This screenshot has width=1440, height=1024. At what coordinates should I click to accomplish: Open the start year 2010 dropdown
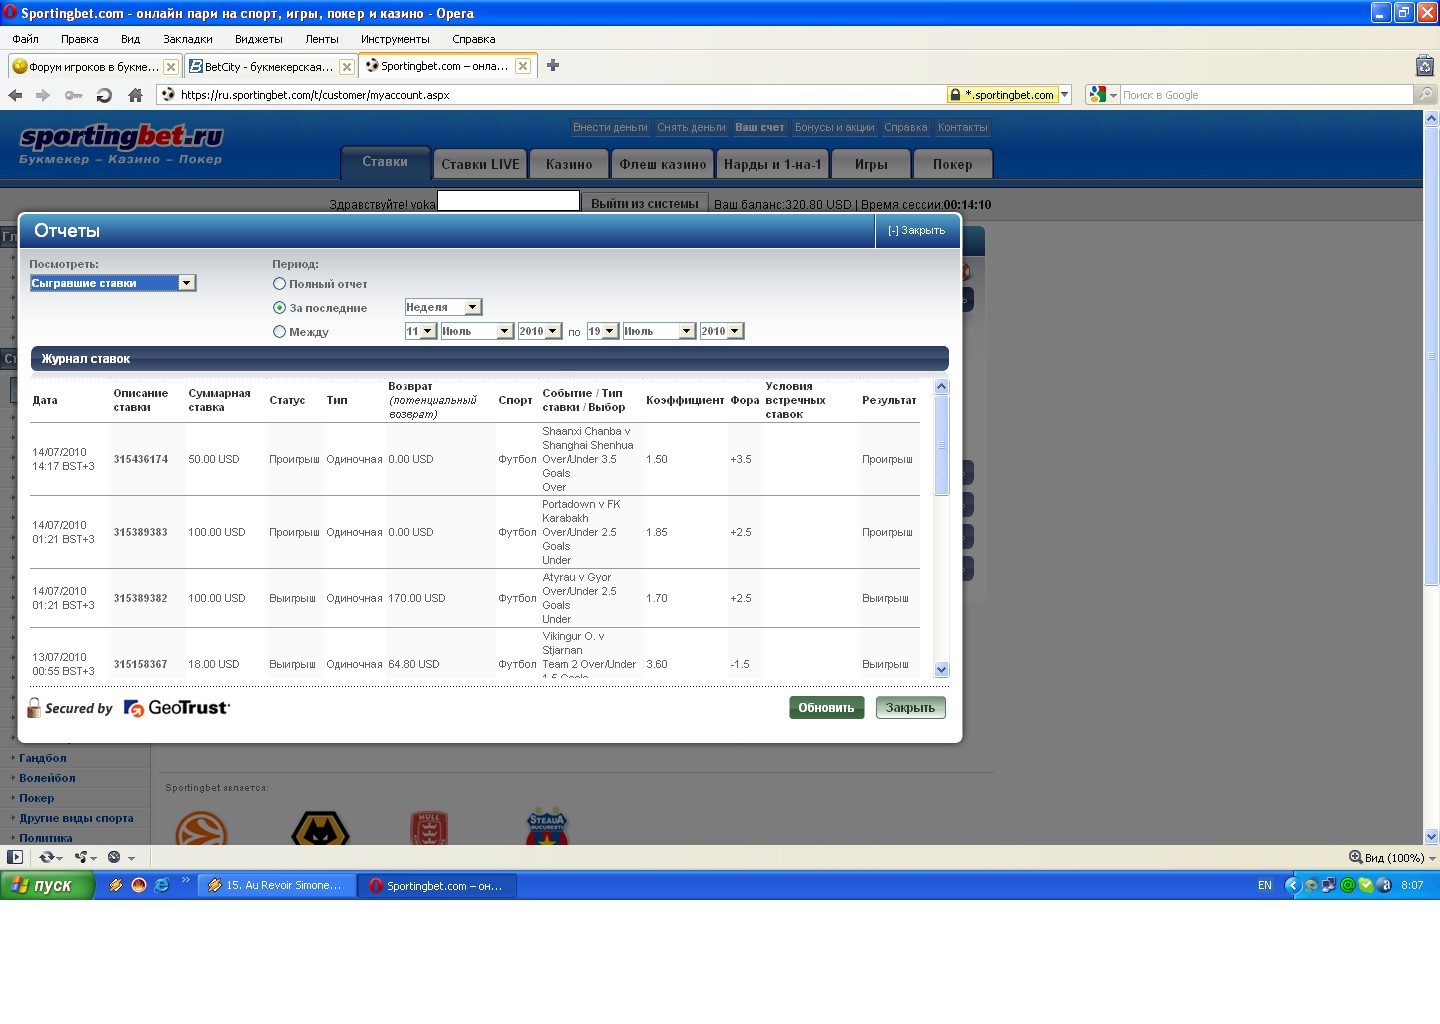539,331
